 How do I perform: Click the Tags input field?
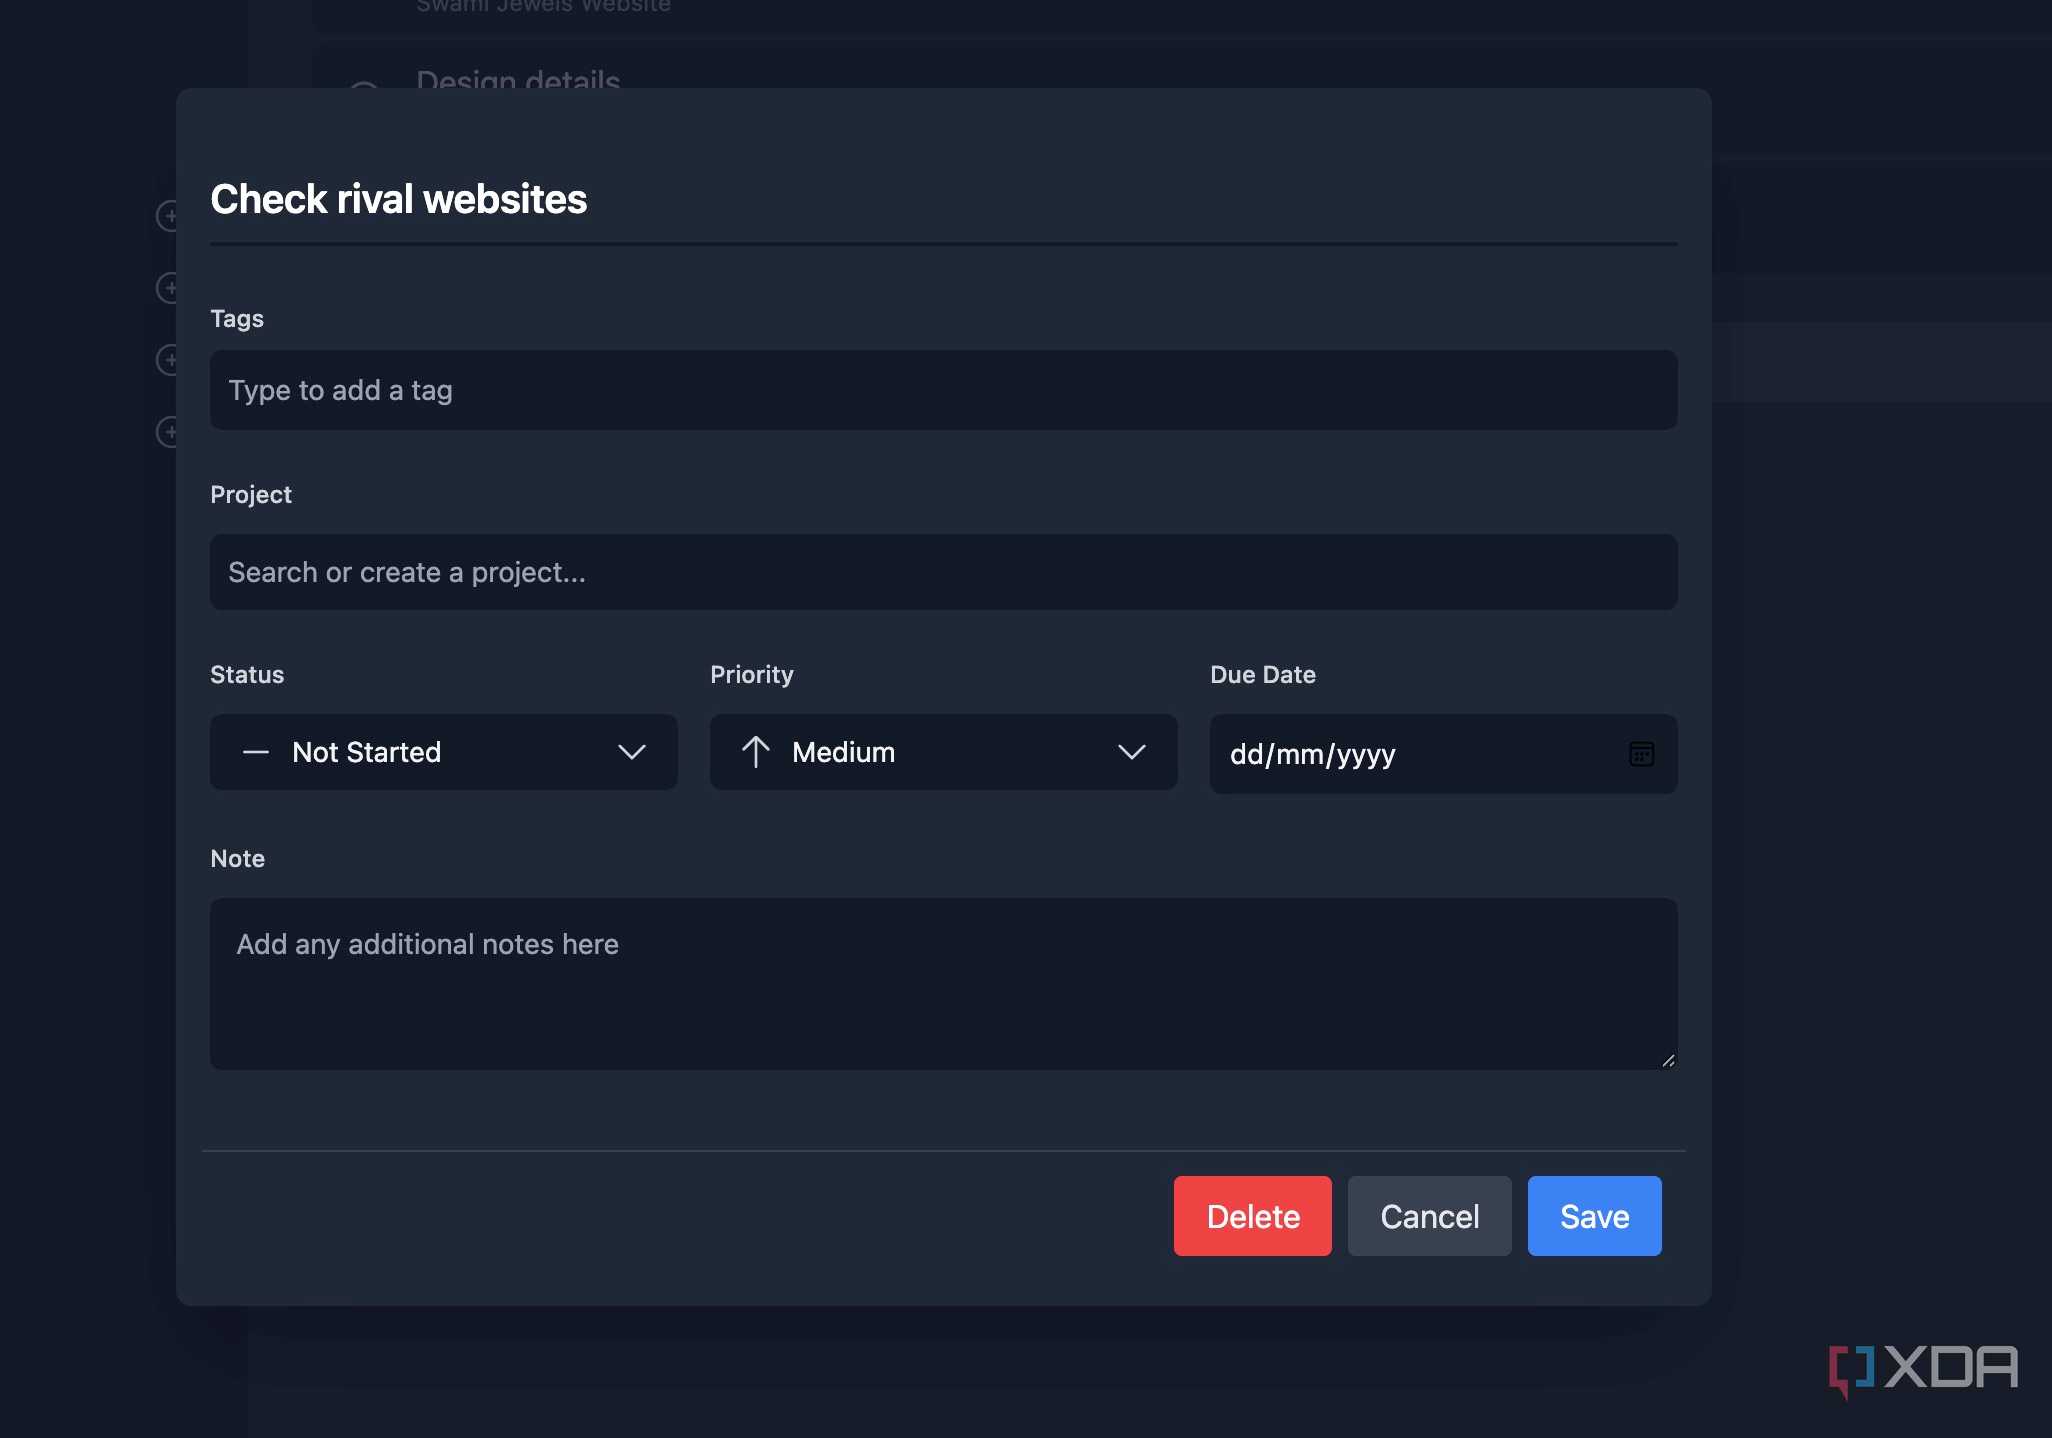943,390
